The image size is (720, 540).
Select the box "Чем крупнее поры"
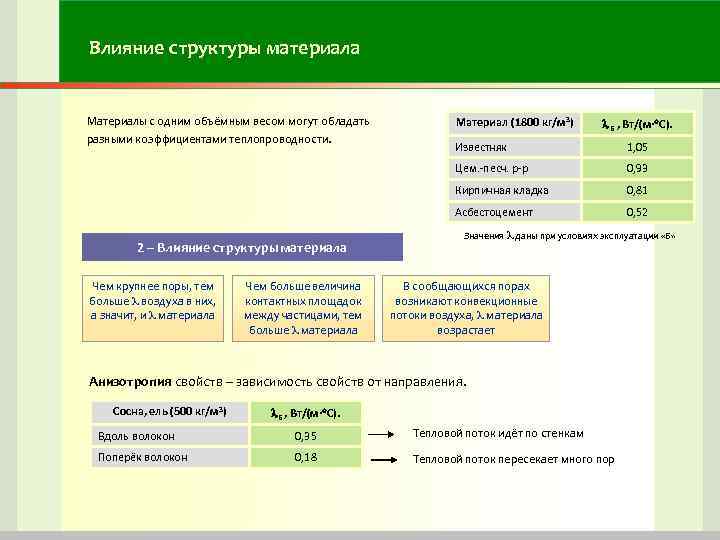153,308
